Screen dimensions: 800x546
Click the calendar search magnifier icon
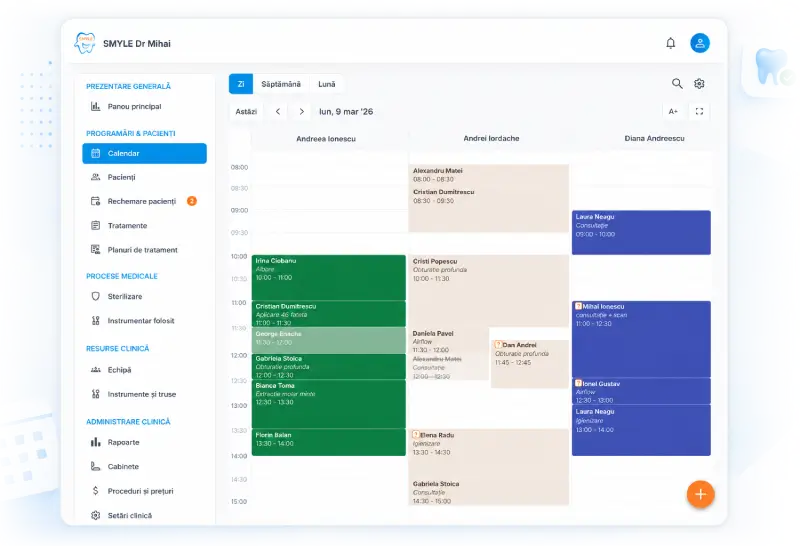[677, 83]
